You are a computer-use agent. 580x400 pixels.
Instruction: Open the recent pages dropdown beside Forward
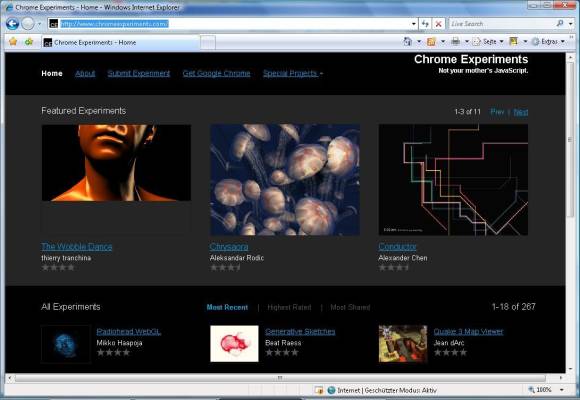(x=39, y=24)
